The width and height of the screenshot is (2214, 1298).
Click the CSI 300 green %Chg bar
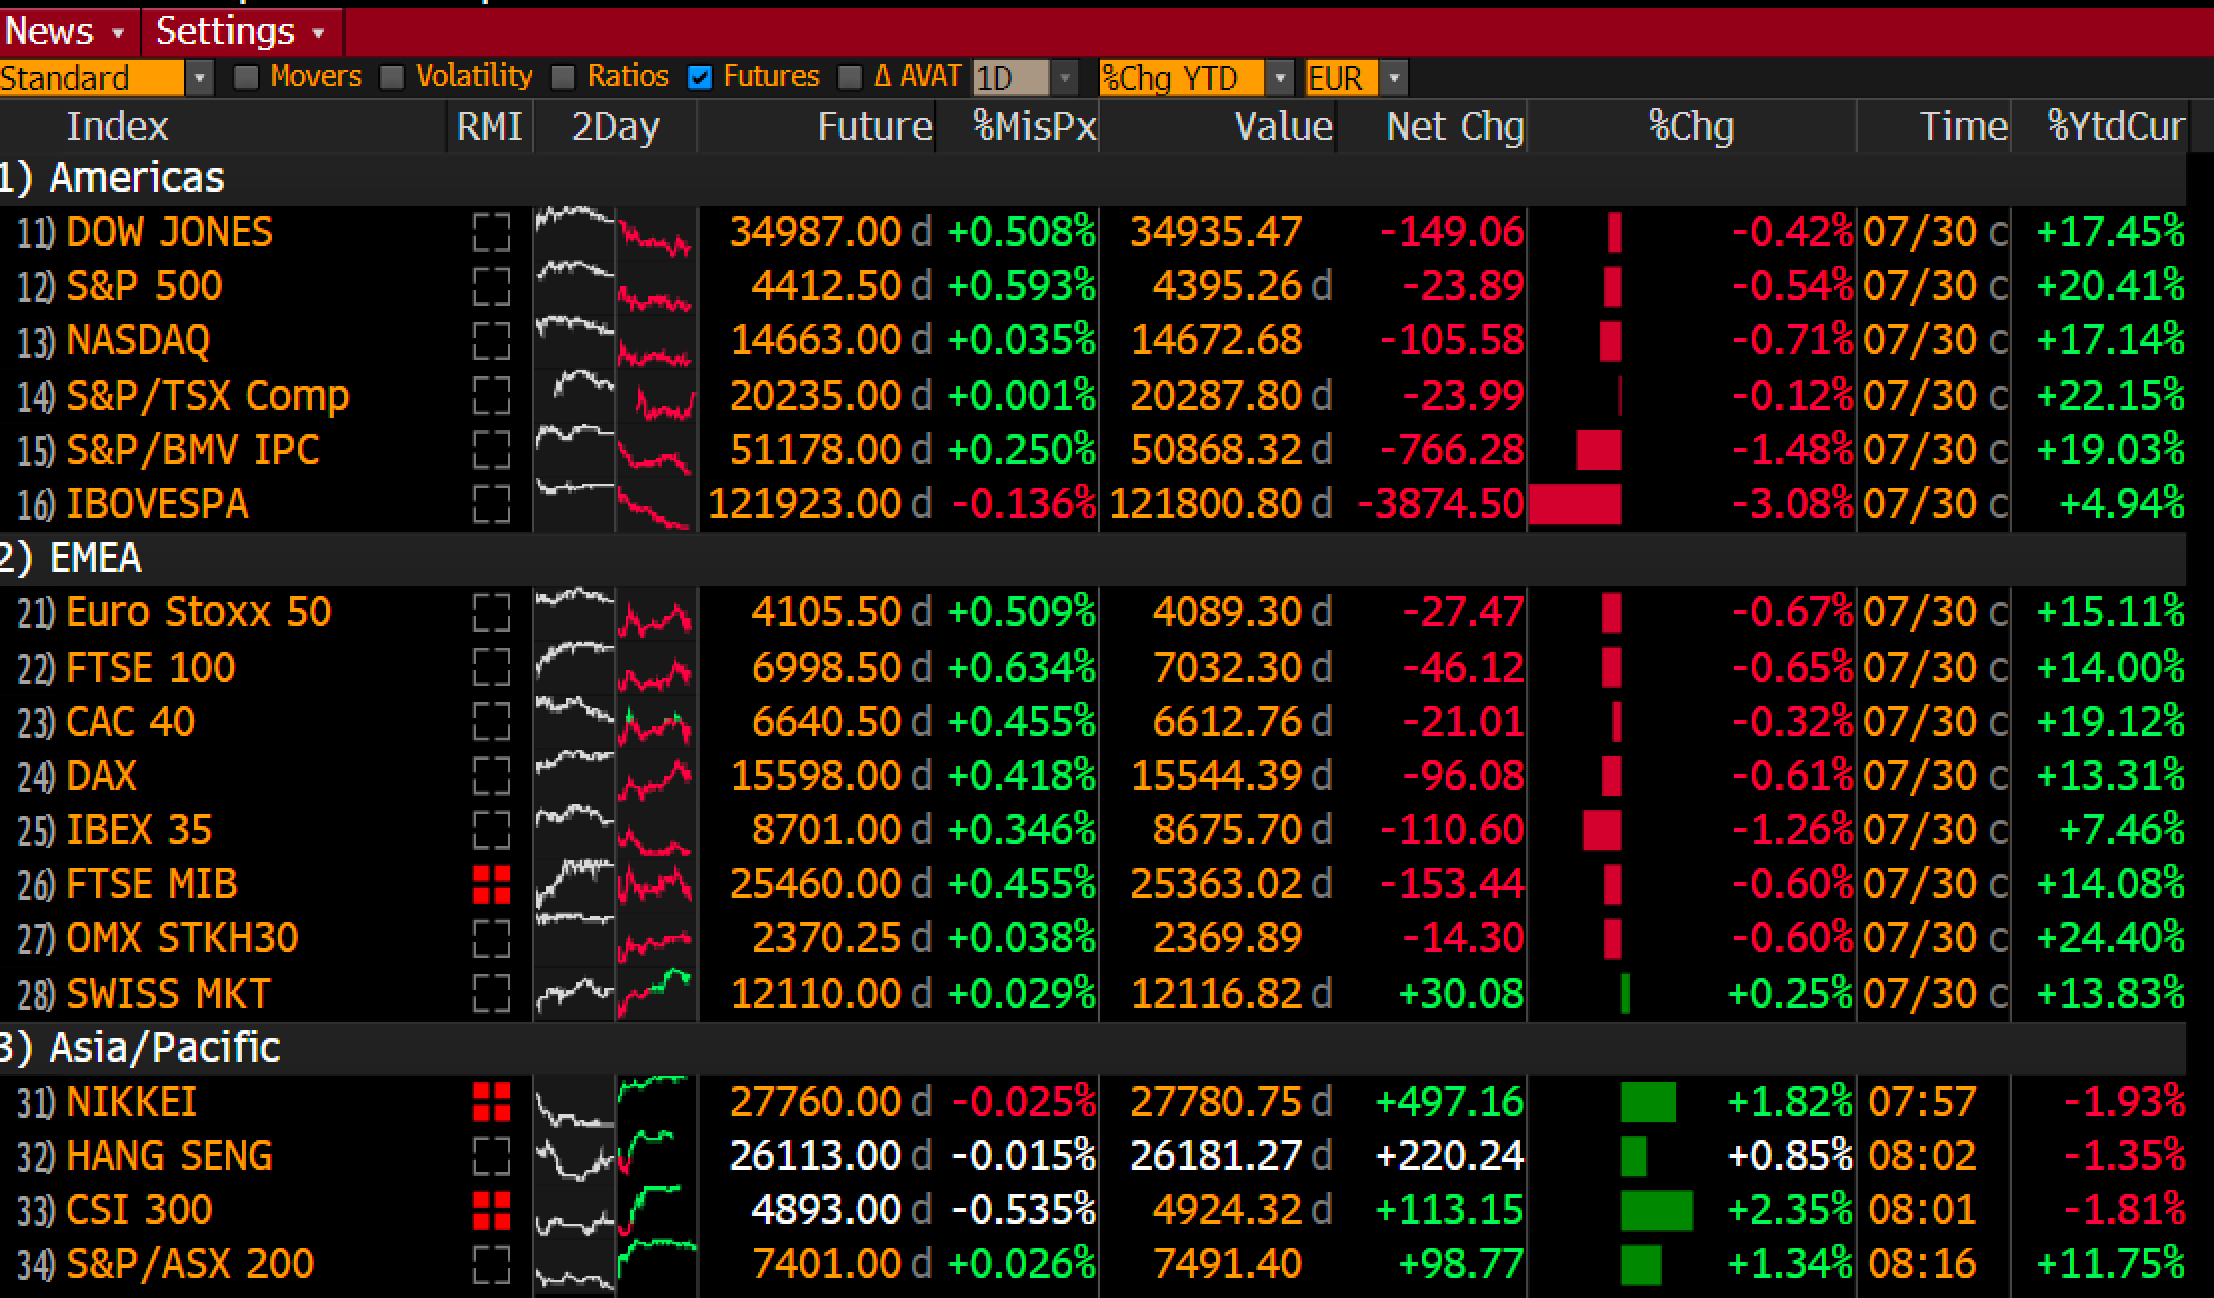[1657, 1210]
